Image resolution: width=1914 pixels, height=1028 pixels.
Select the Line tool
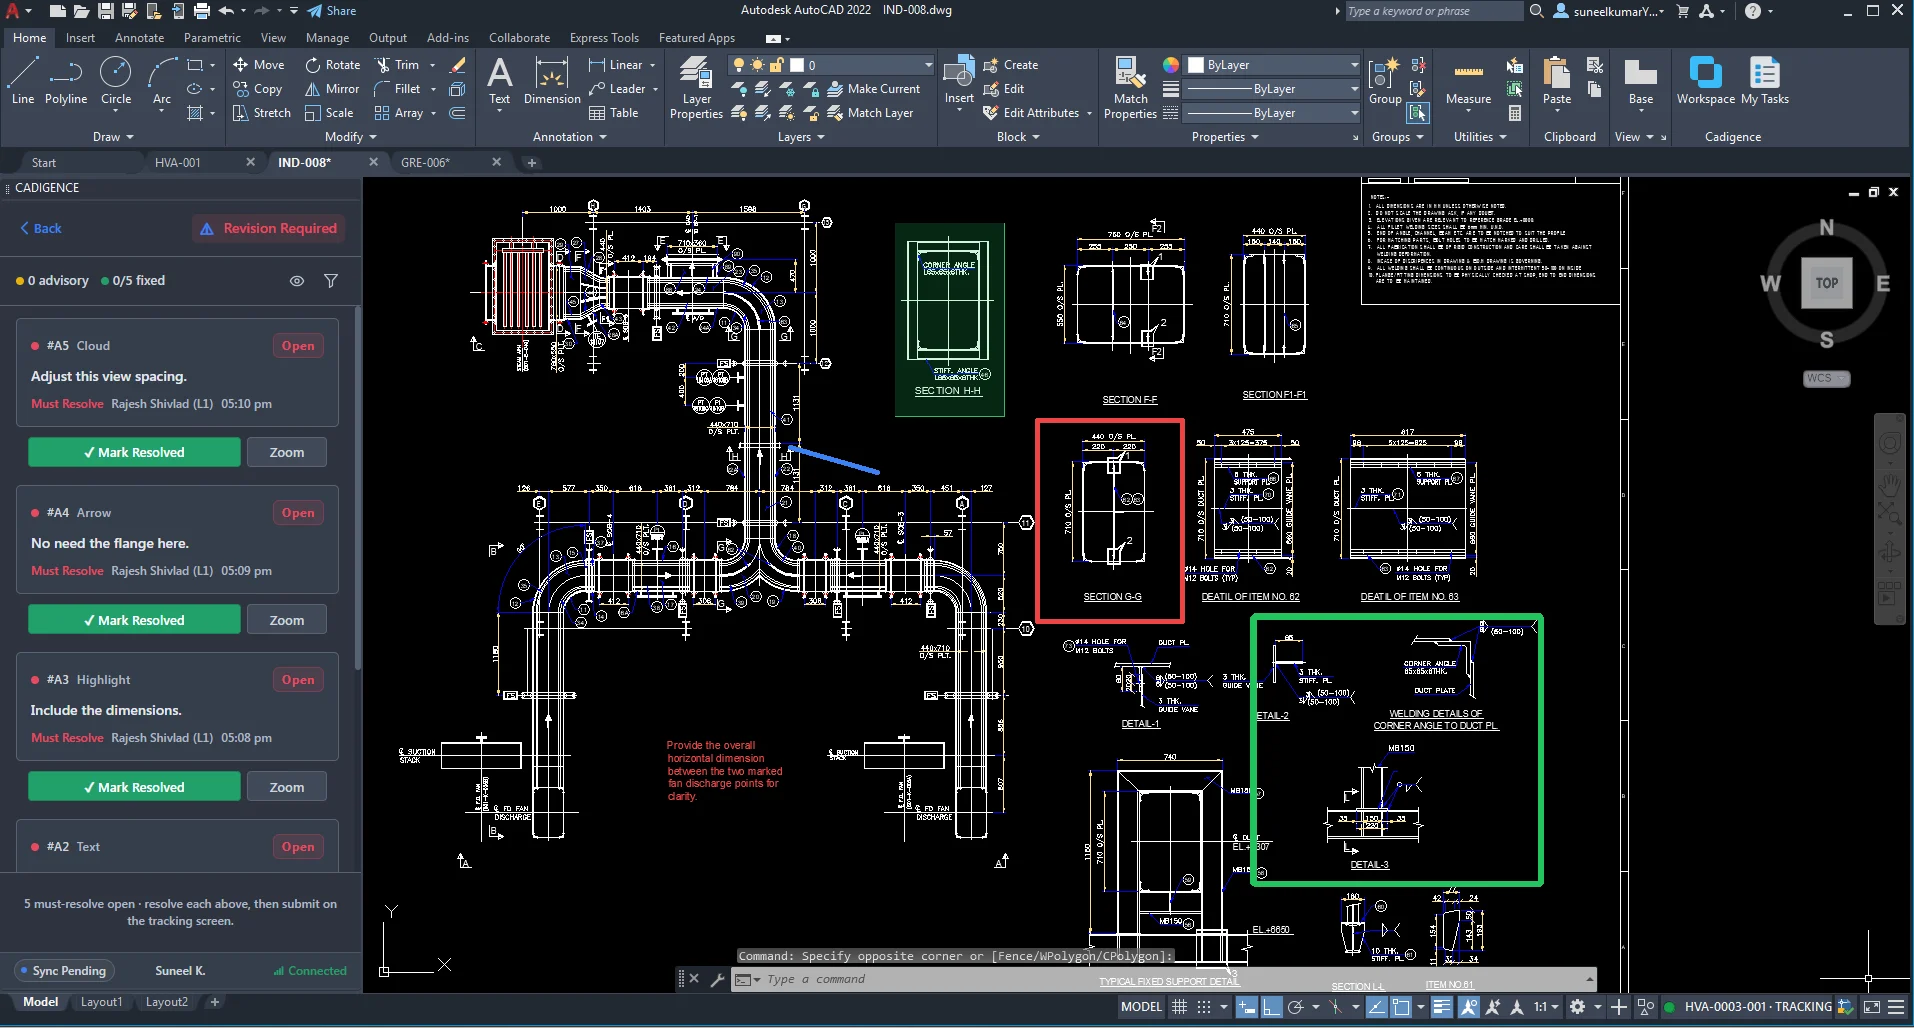[23, 80]
